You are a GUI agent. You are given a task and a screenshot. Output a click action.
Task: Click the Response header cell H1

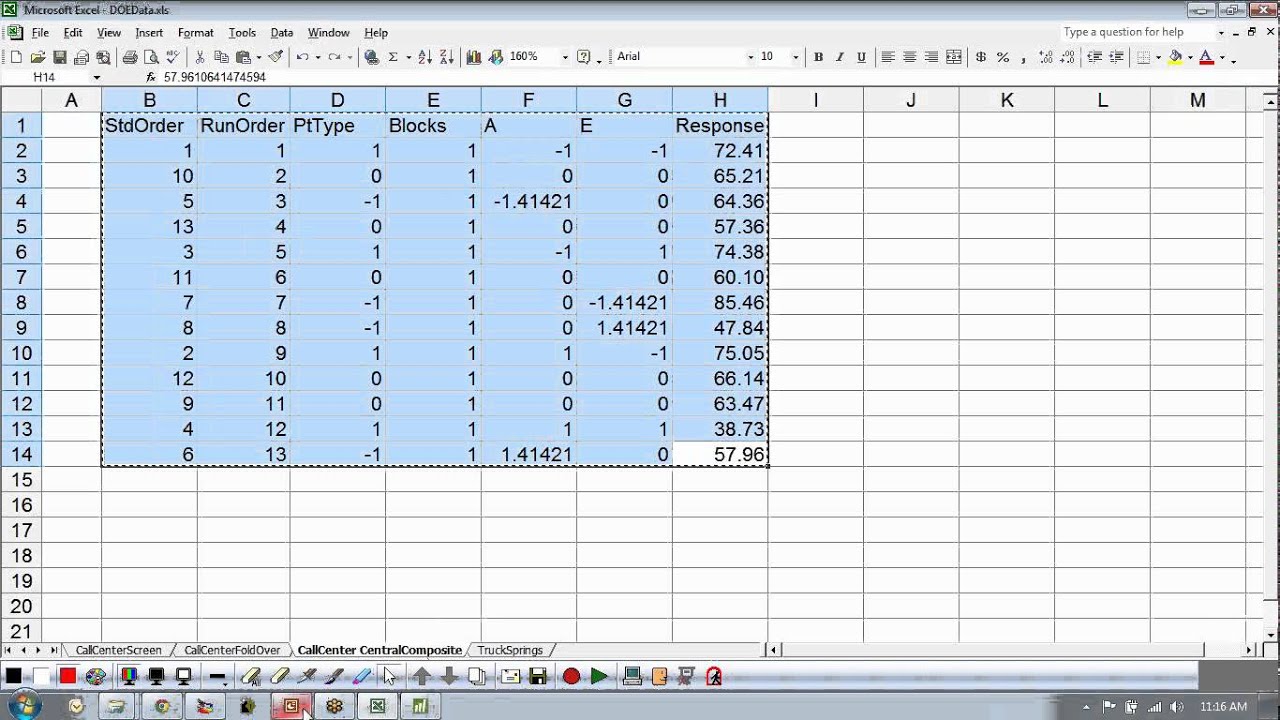720,125
